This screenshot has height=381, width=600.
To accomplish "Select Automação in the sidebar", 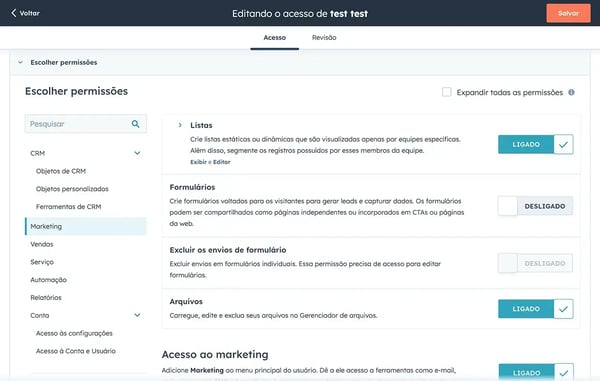I will (49, 280).
